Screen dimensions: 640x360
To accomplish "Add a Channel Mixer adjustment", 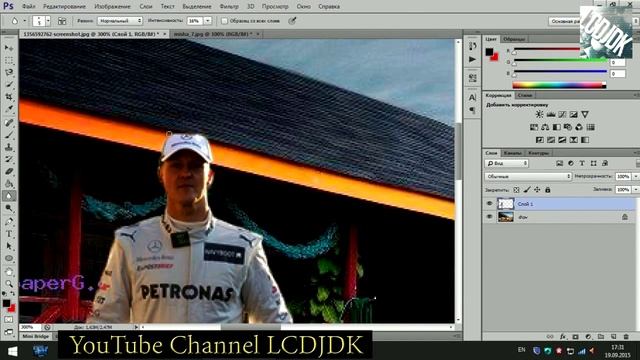I will tap(579, 127).
